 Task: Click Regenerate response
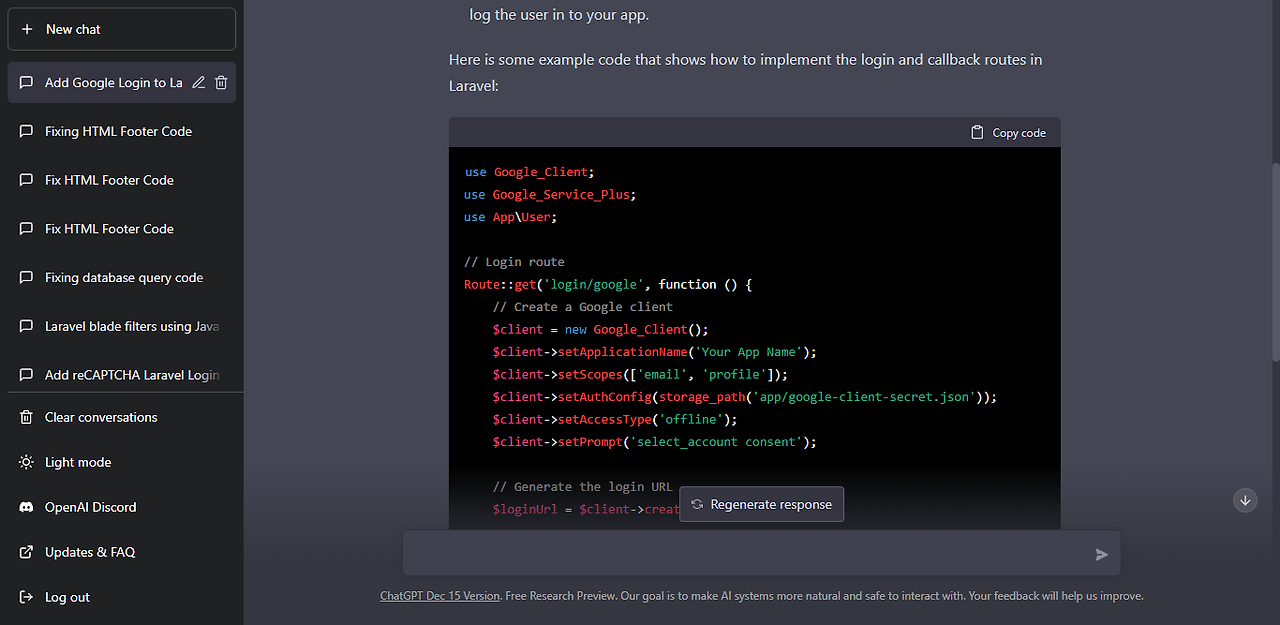point(761,504)
